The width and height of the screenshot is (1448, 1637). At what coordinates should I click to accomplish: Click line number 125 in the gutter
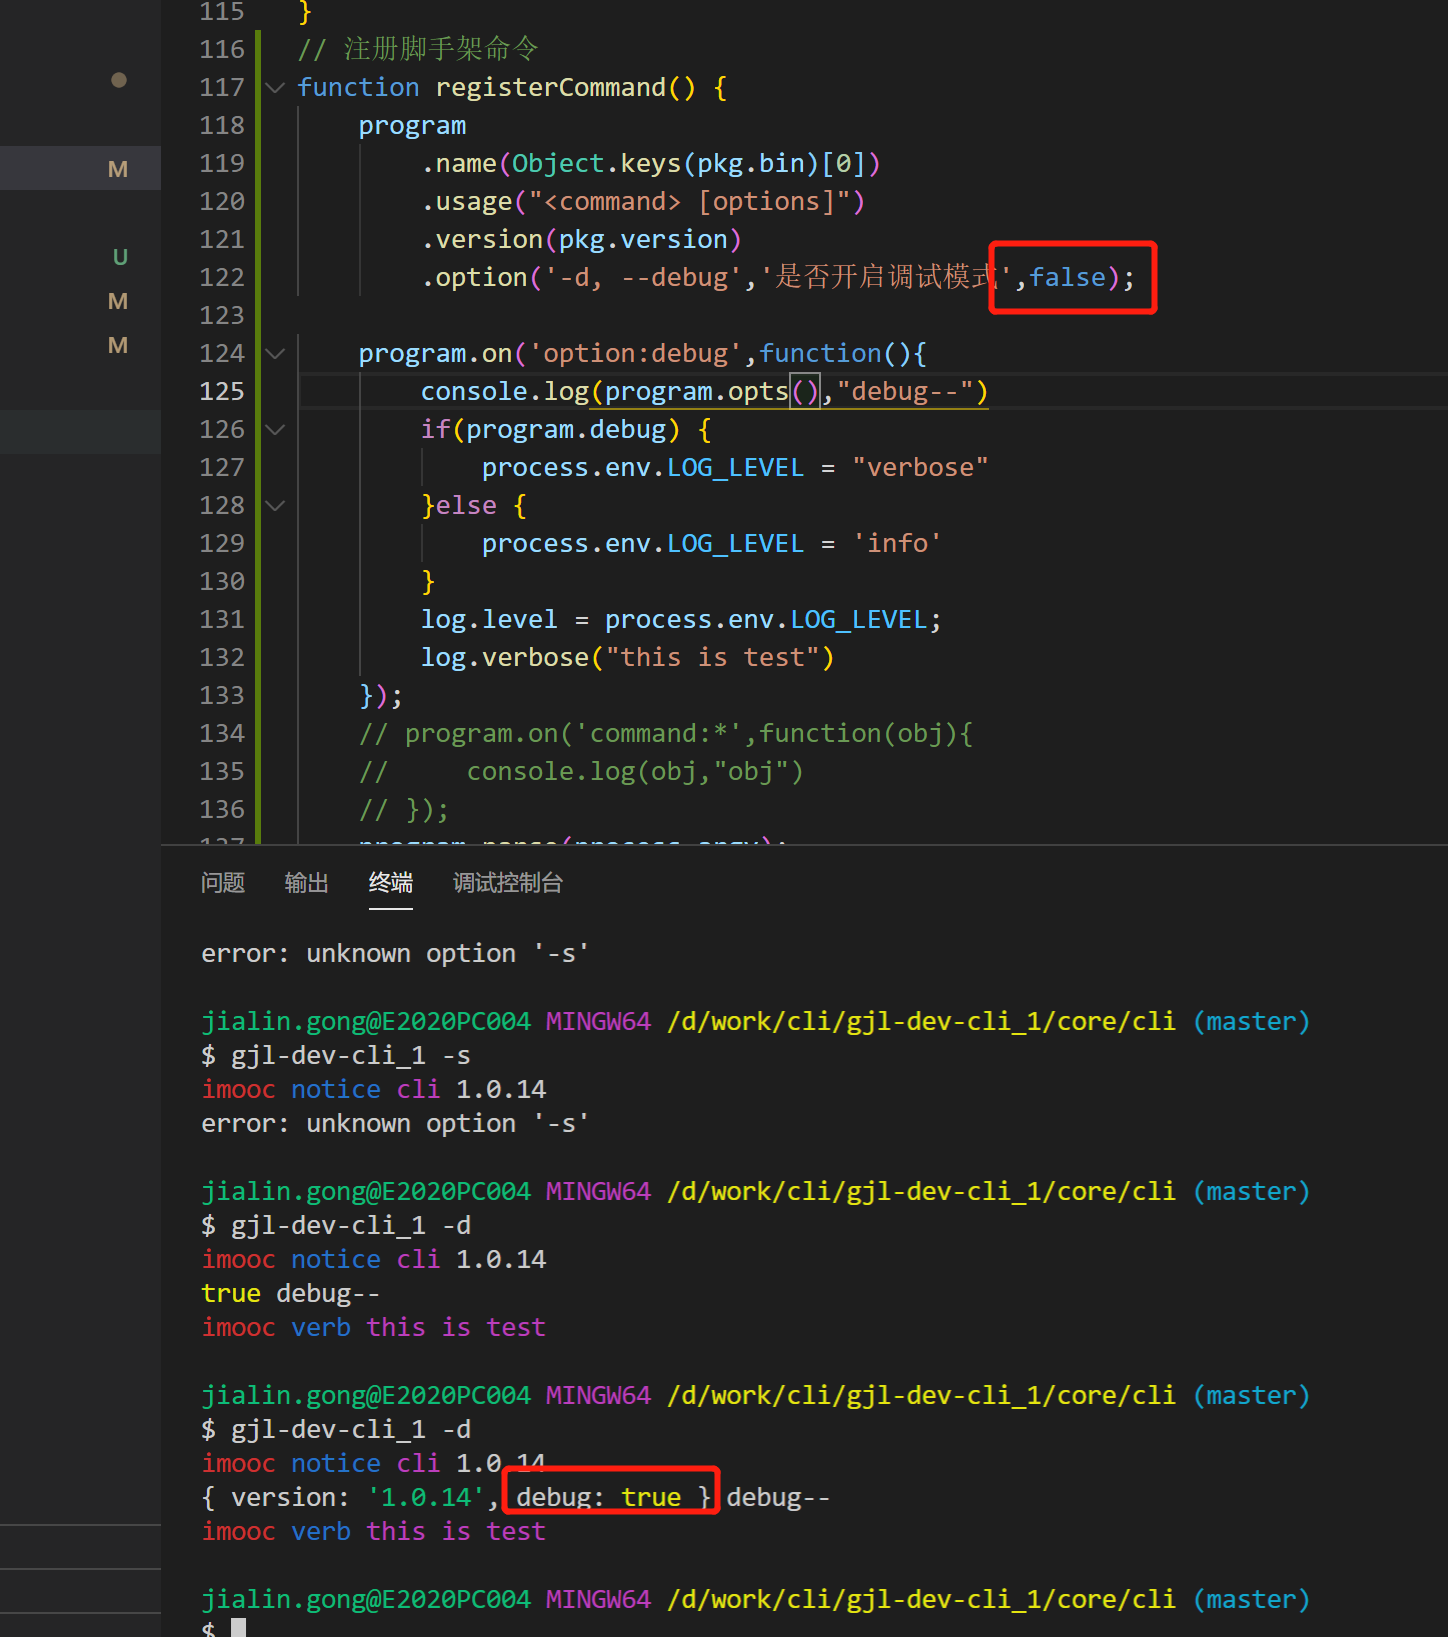(222, 392)
